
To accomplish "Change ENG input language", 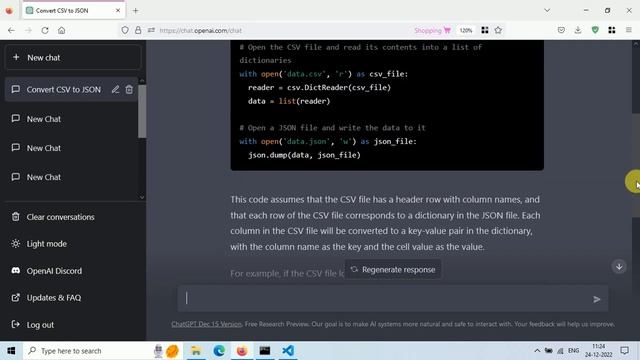I will click(573, 351).
